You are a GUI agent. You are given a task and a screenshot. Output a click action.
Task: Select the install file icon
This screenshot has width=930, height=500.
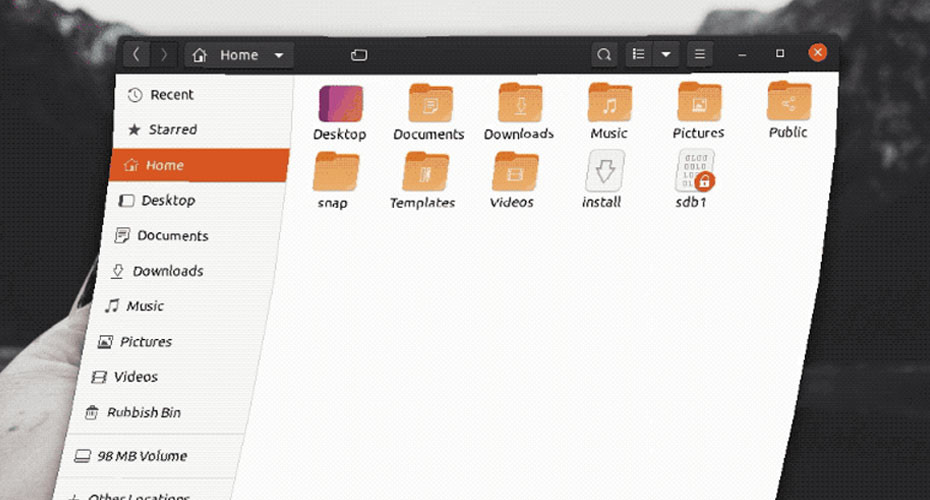[x=605, y=171]
